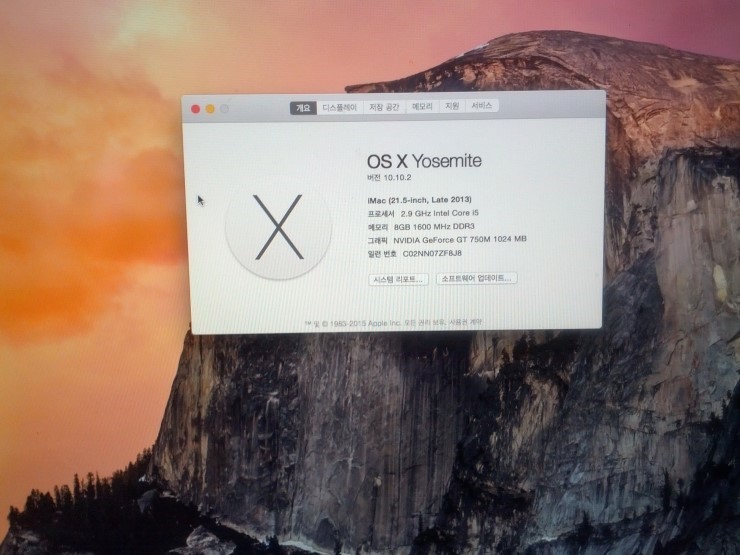The image size is (740, 555).
Task: Open the 지원 support tab
Action: click(x=452, y=106)
